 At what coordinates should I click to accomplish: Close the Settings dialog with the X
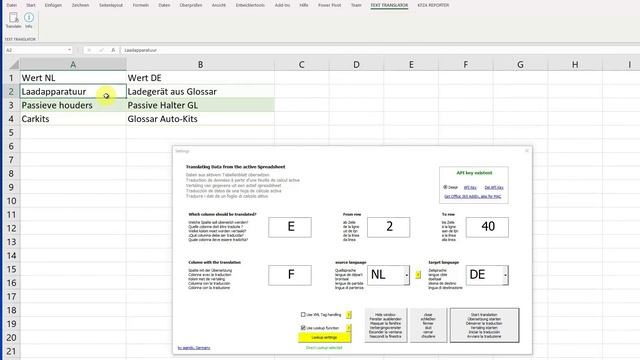pyautogui.click(x=527, y=151)
